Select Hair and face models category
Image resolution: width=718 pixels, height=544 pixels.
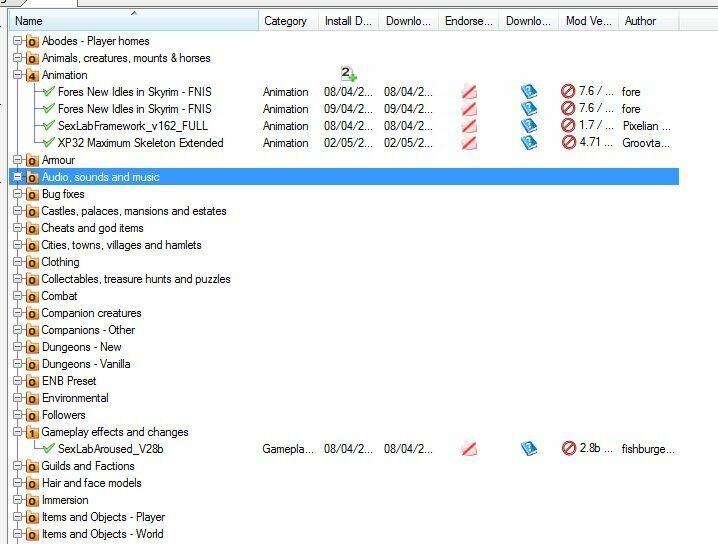coord(92,483)
